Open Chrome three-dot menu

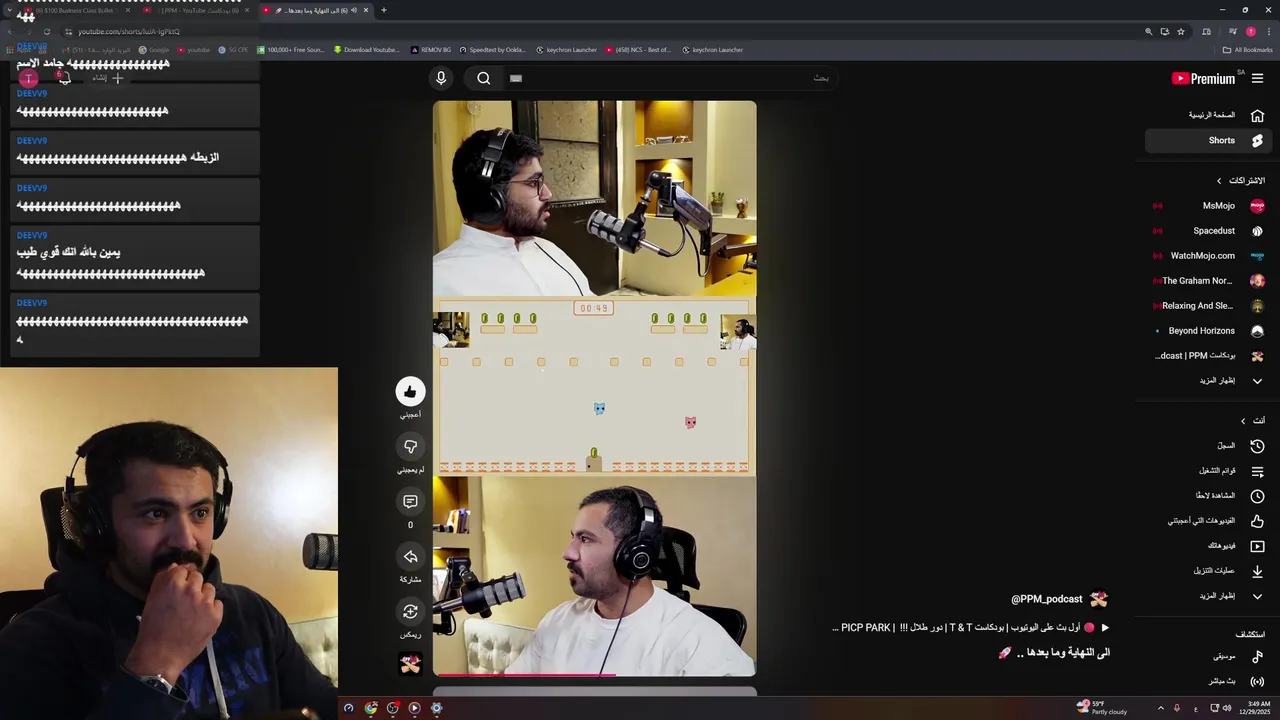tap(1269, 31)
